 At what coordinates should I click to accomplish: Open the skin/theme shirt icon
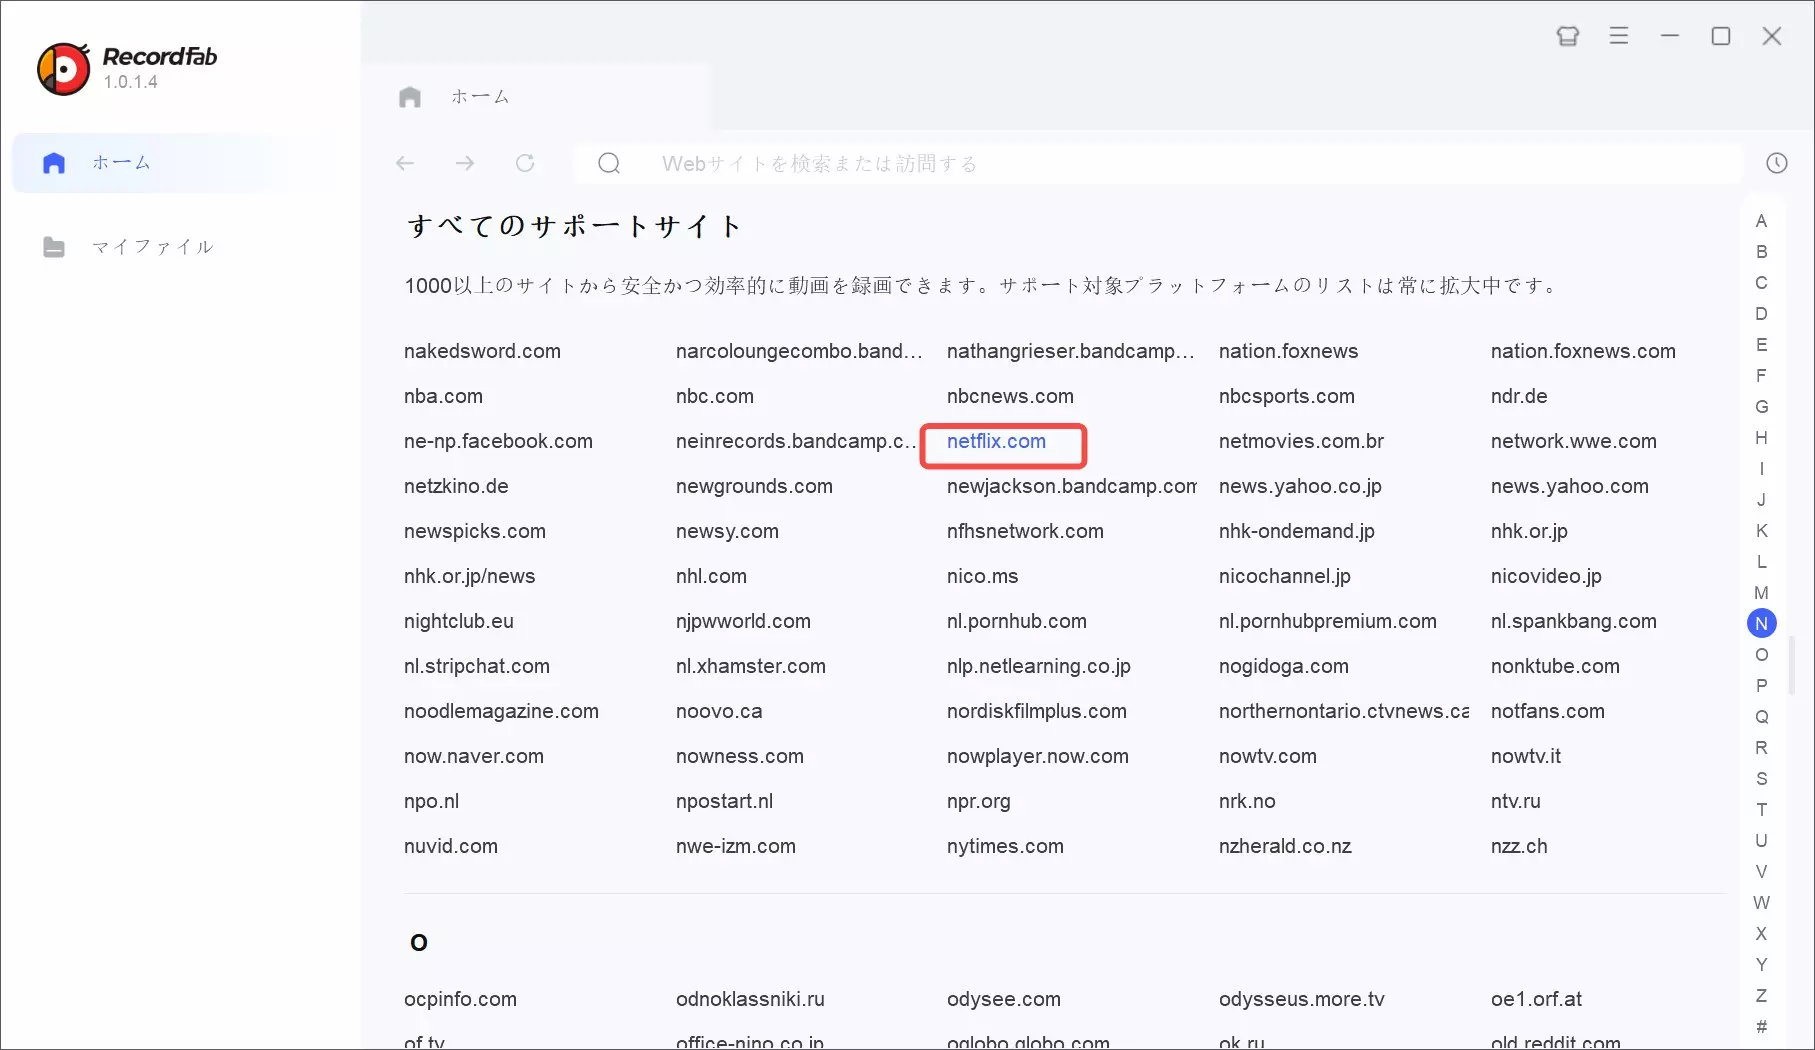point(1568,36)
